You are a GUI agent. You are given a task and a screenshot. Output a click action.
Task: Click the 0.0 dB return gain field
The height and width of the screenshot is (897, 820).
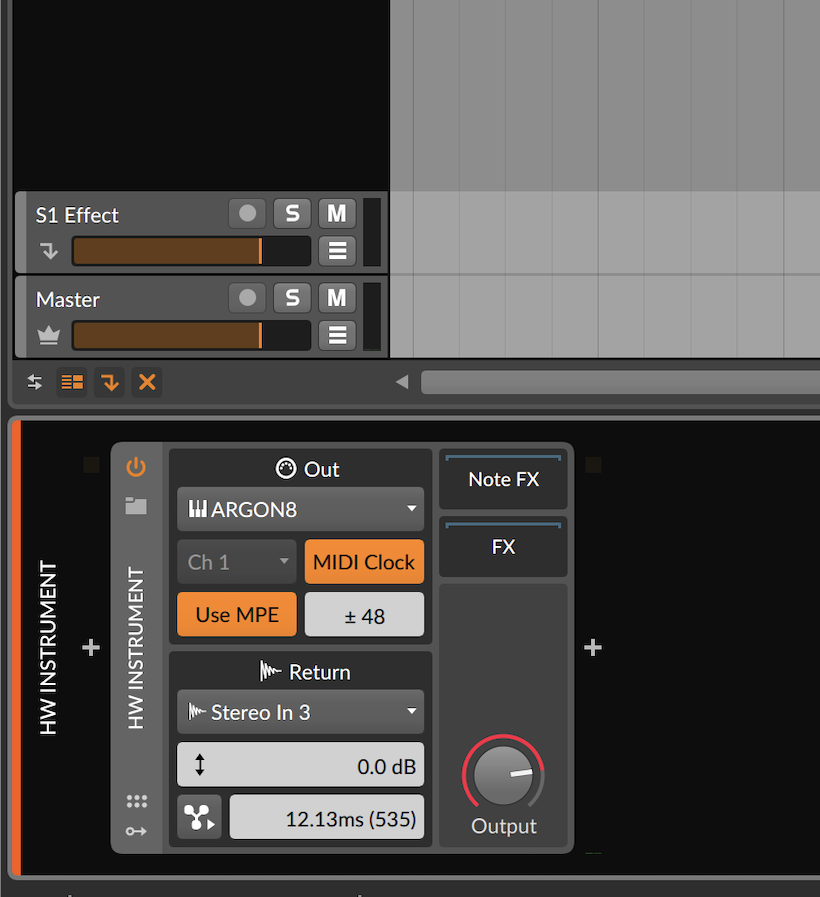pos(300,764)
